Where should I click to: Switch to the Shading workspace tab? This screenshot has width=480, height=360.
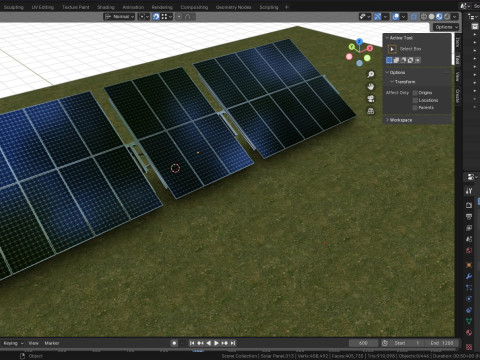(x=106, y=7)
